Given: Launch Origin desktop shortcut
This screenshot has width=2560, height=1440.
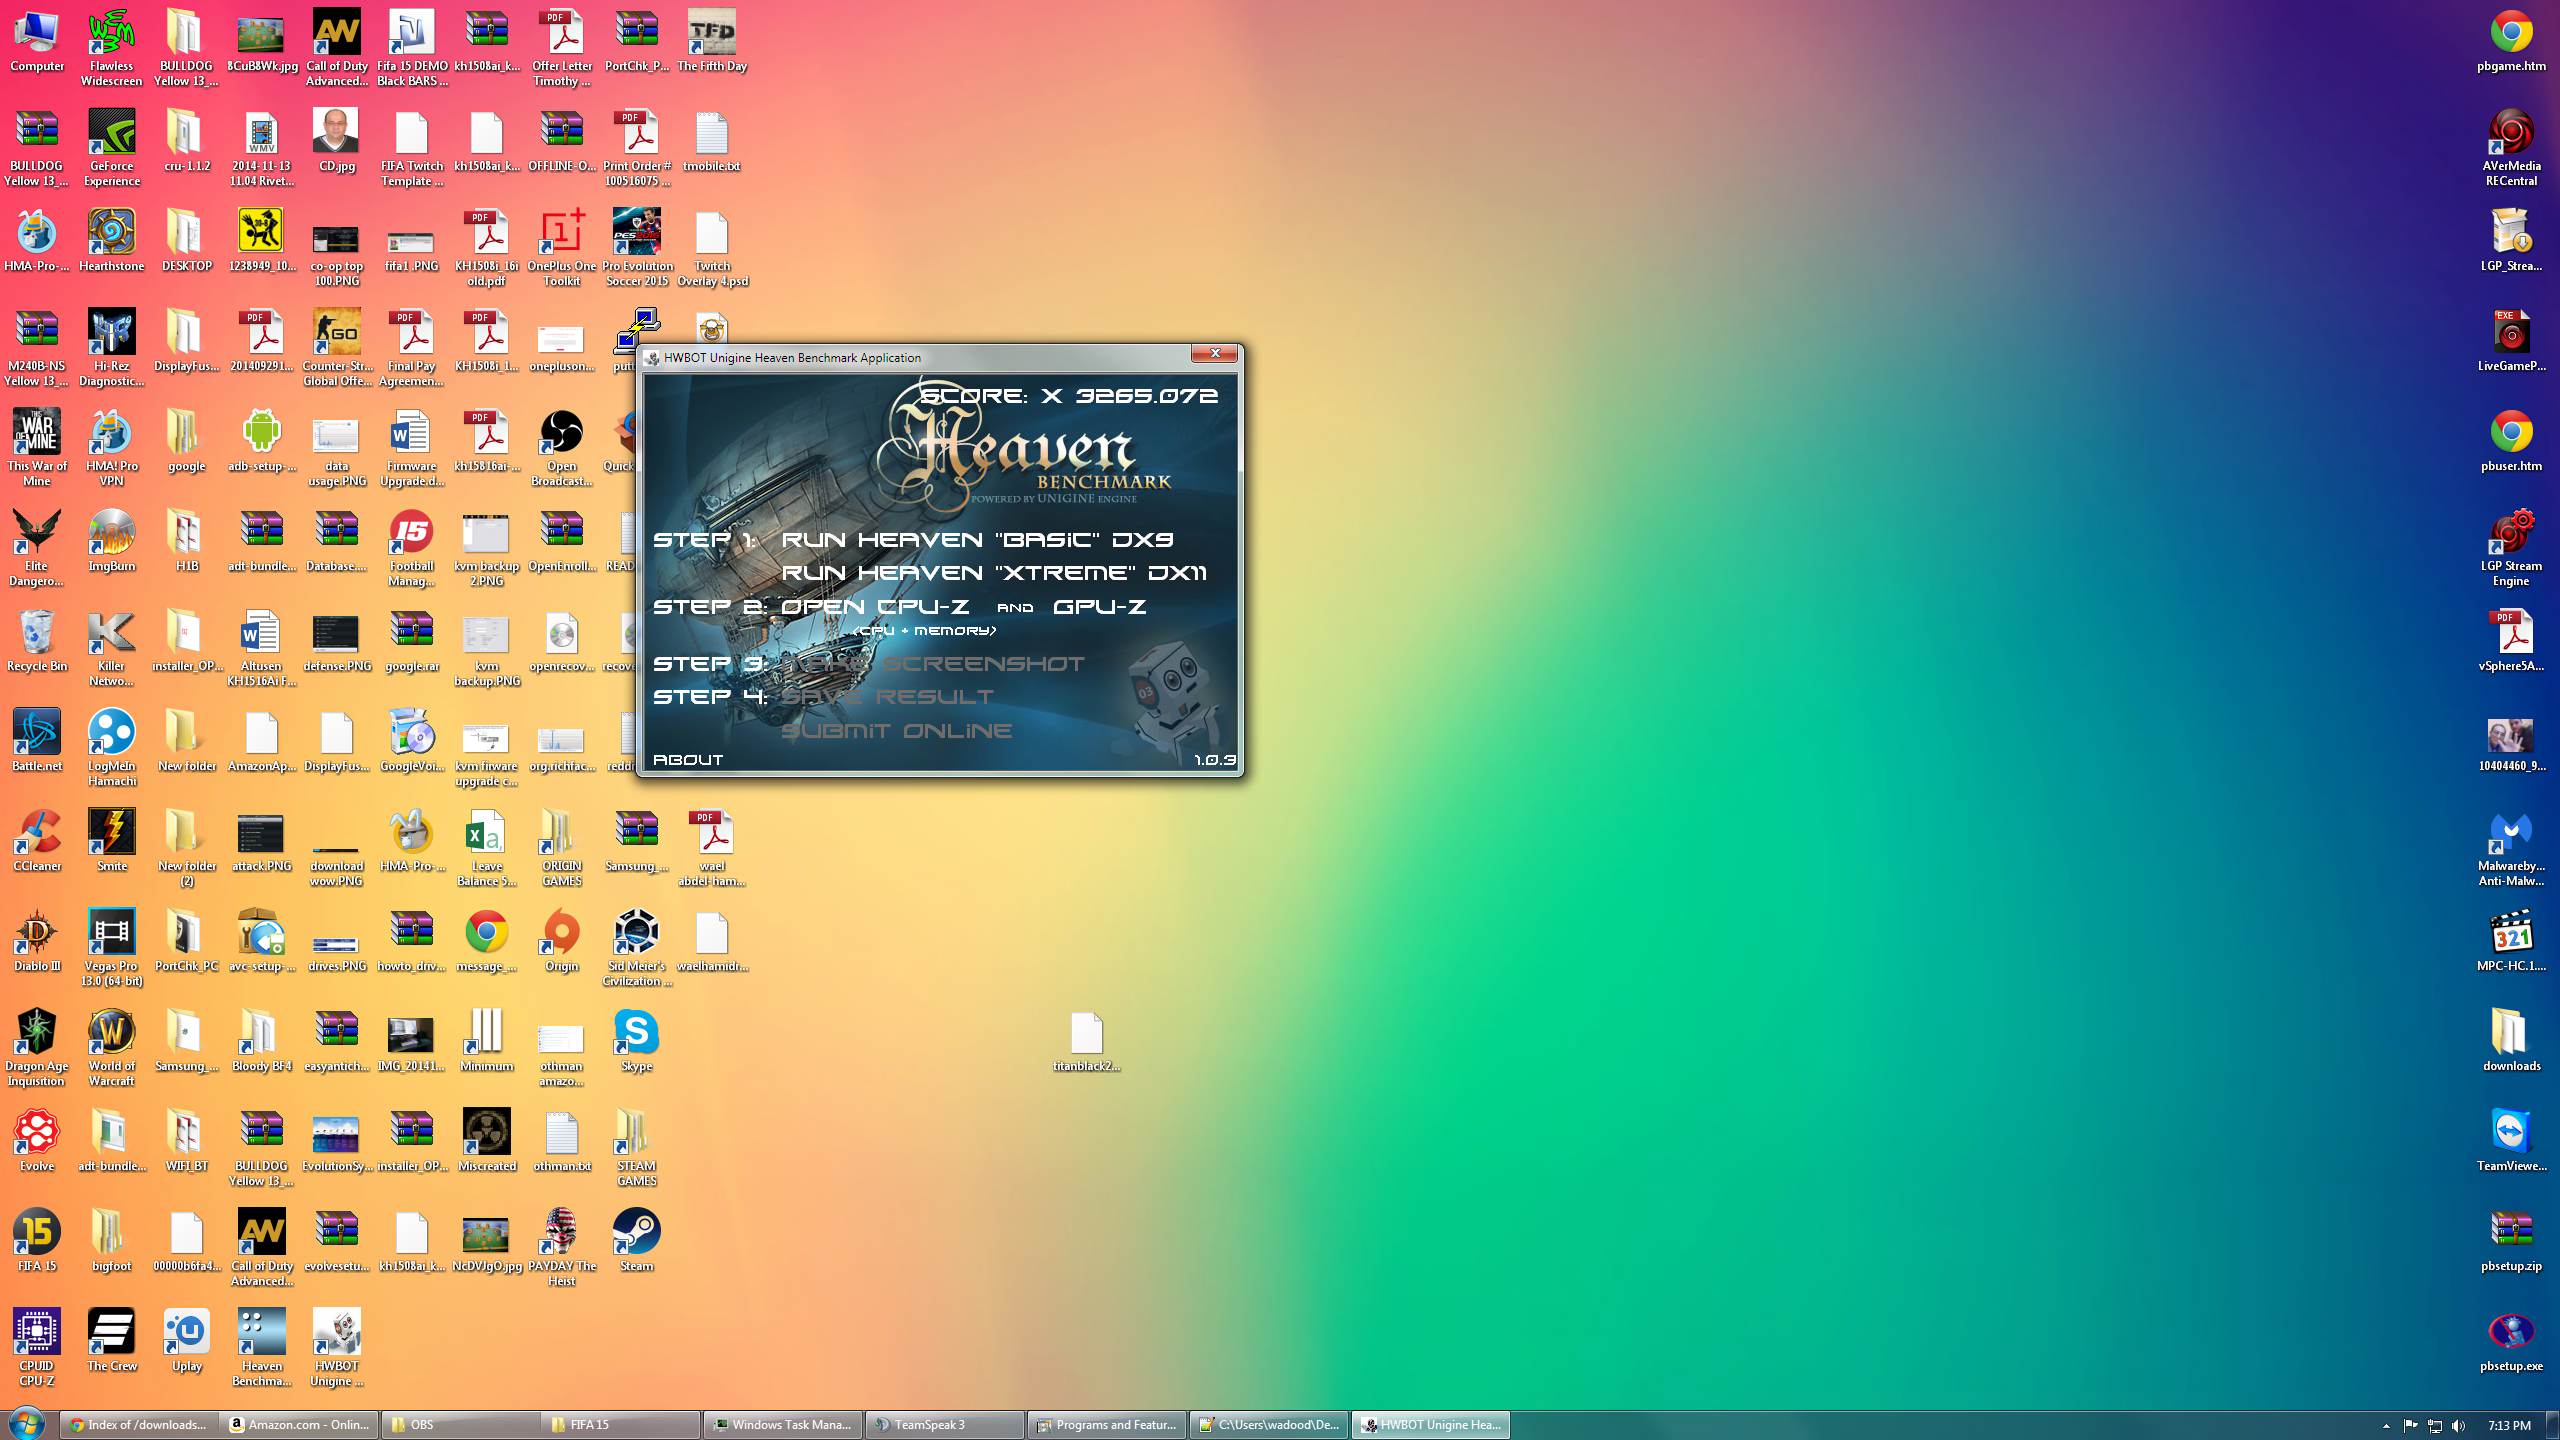Looking at the screenshot, I should (x=562, y=941).
